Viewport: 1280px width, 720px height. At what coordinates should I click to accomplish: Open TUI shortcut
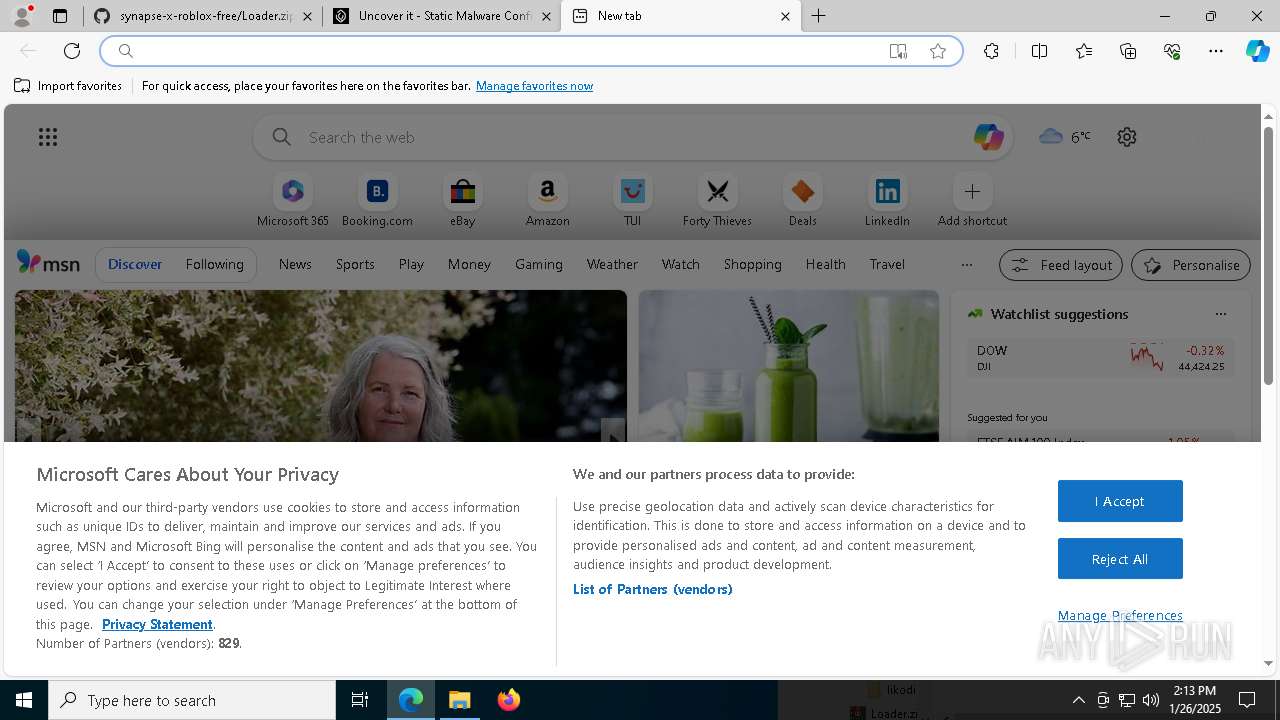coord(632,201)
